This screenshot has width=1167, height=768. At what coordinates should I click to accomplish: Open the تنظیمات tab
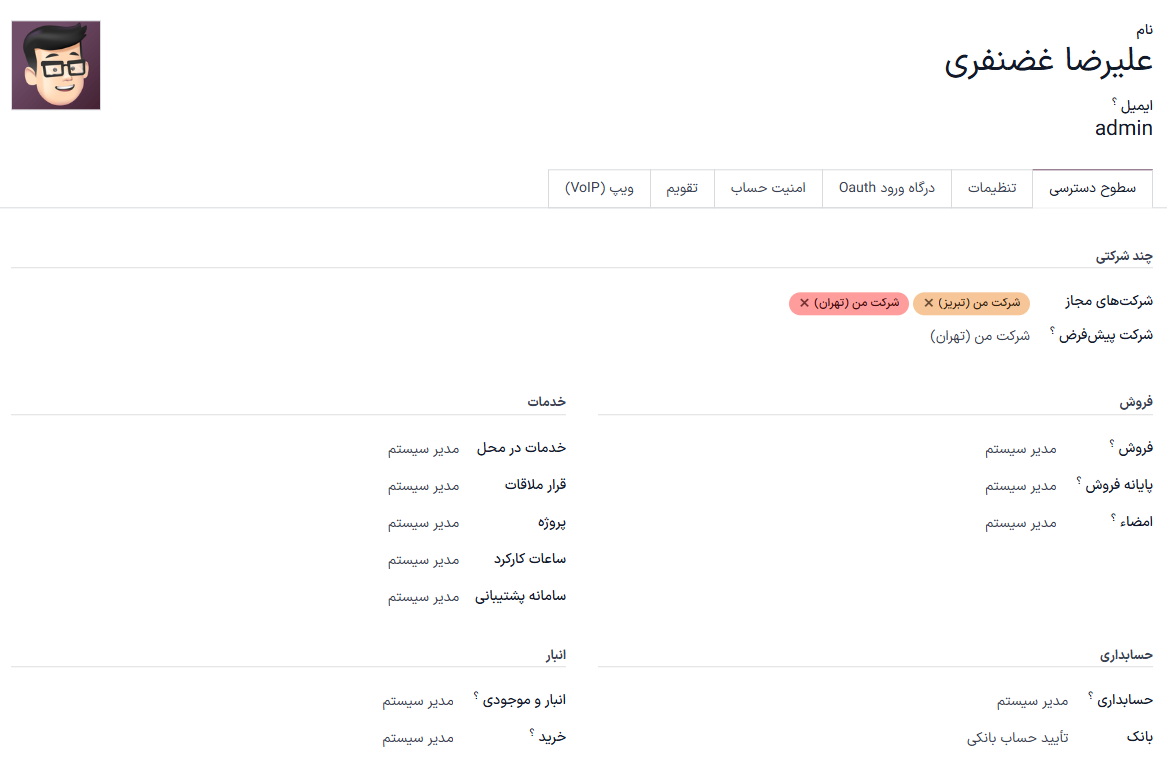991,188
